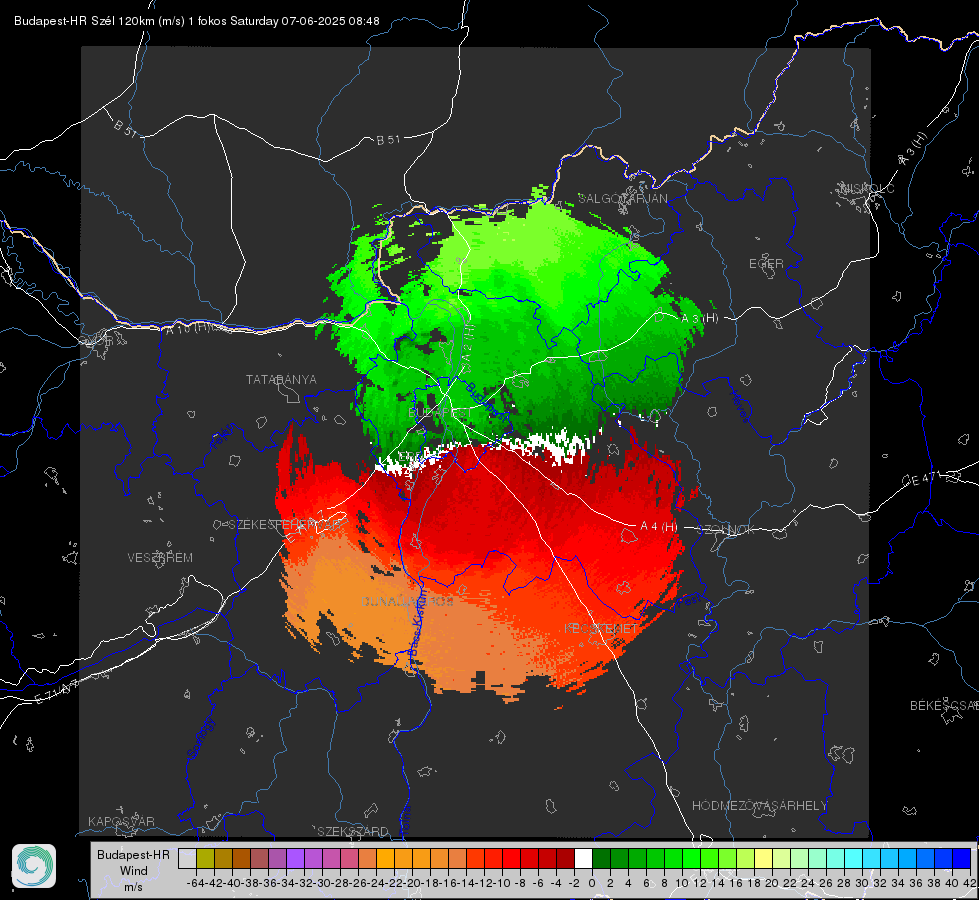Viewport: 979px width, 900px height.
Task: Pick the olive swatch between -64 and -42
Action: coord(205,858)
